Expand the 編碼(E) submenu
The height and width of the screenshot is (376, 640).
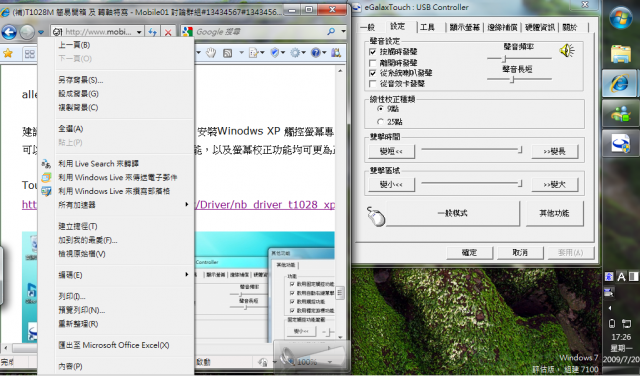point(116,275)
